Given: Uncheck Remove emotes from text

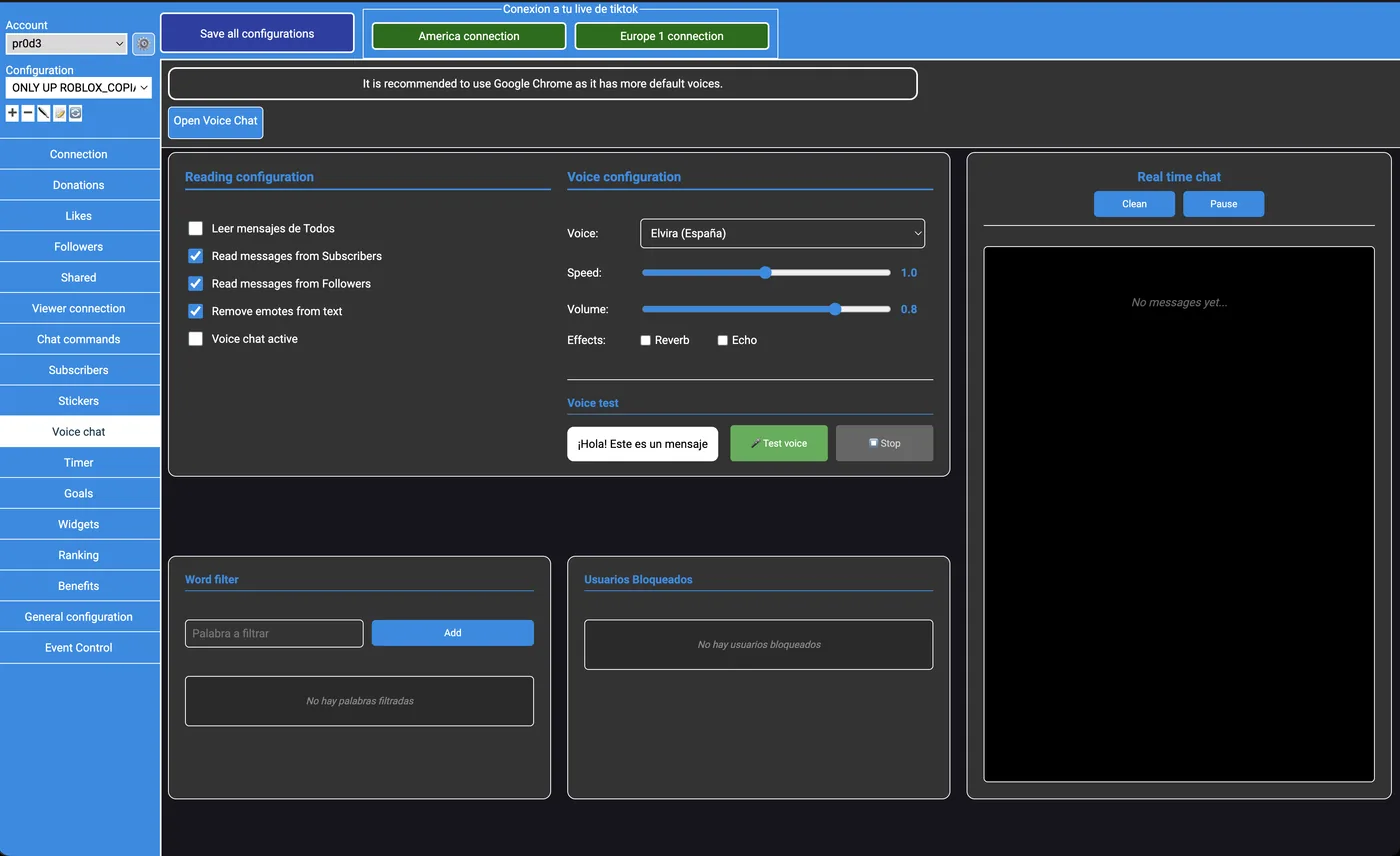Looking at the screenshot, I should pos(196,311).
